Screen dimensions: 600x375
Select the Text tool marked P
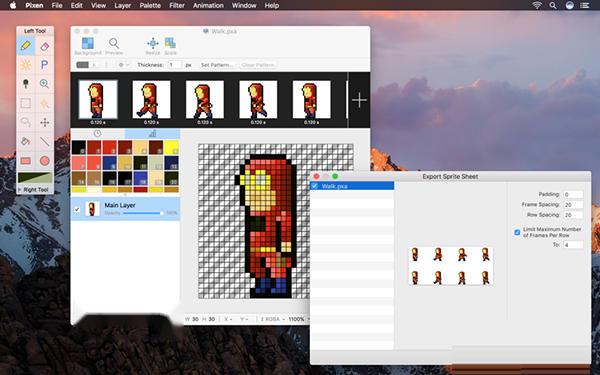[44, 65]
